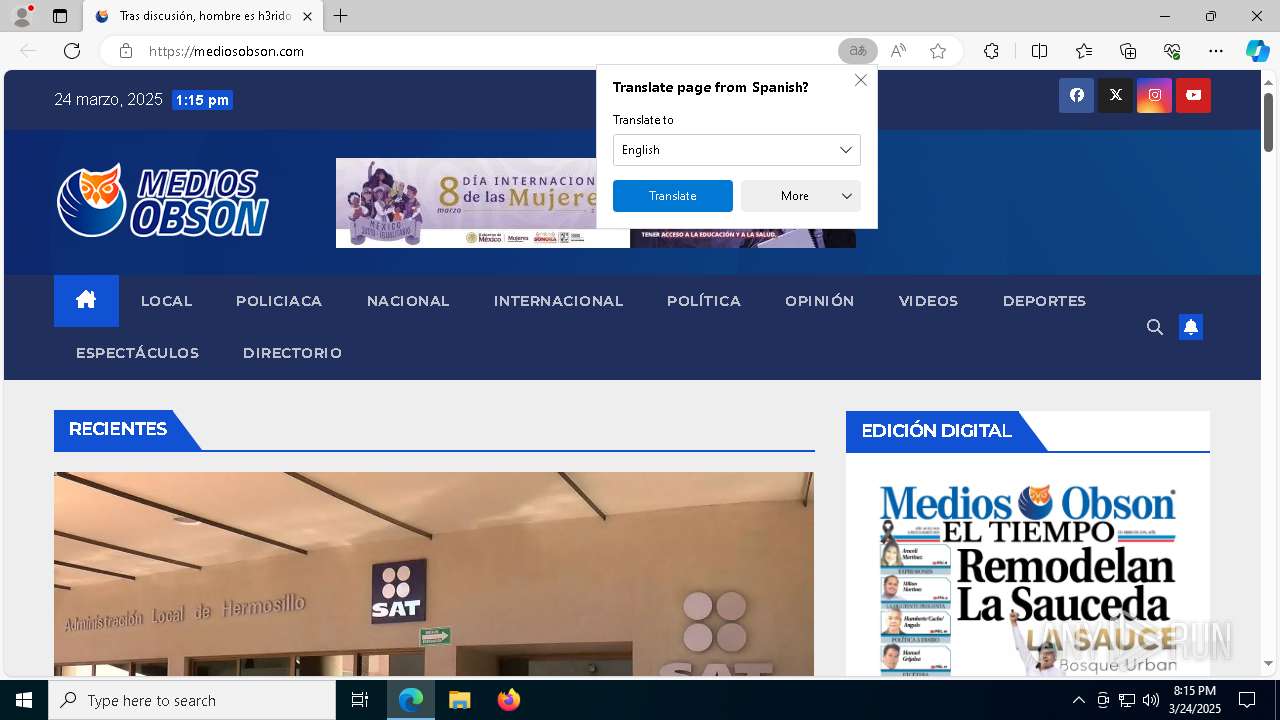
Task: Expand the More options dropdown
Action: tap(801, 196)
